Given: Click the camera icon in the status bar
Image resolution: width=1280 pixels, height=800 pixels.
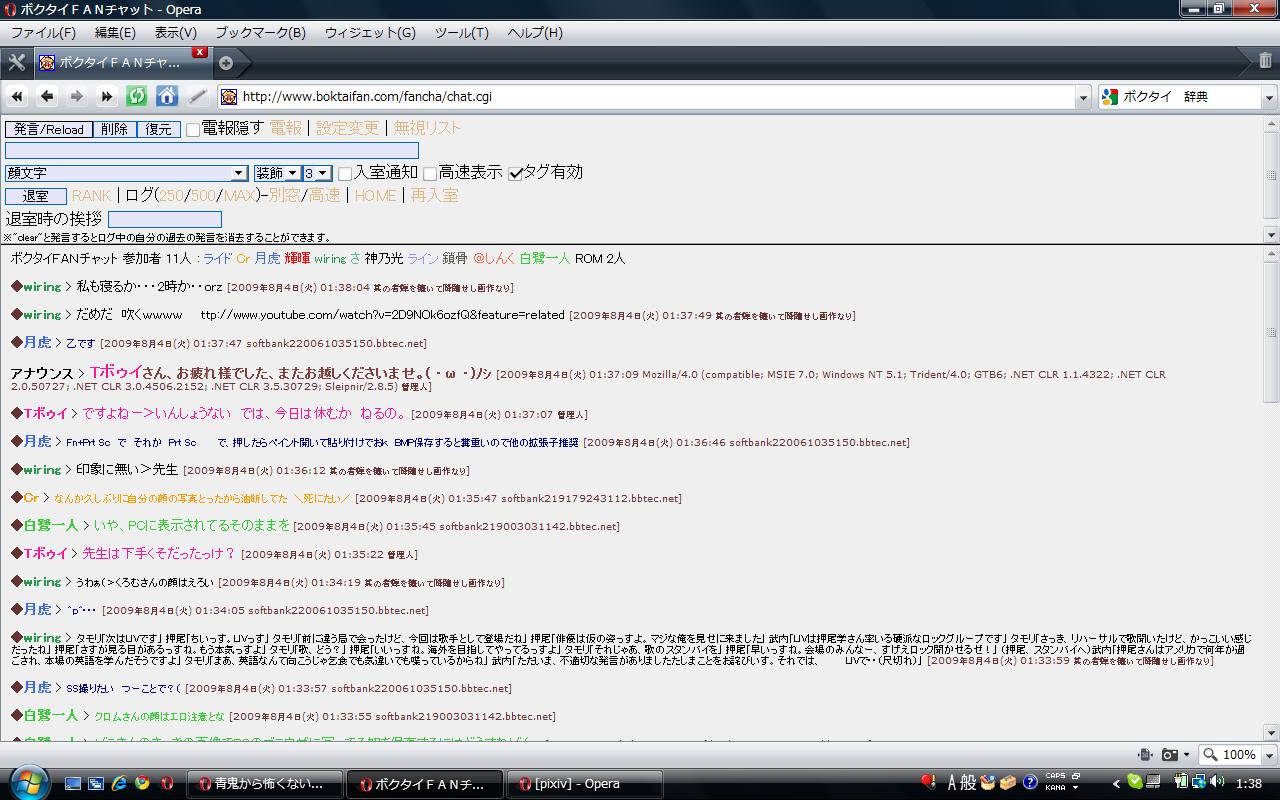Looking at the screenshot, I should tap(1169, 755).
